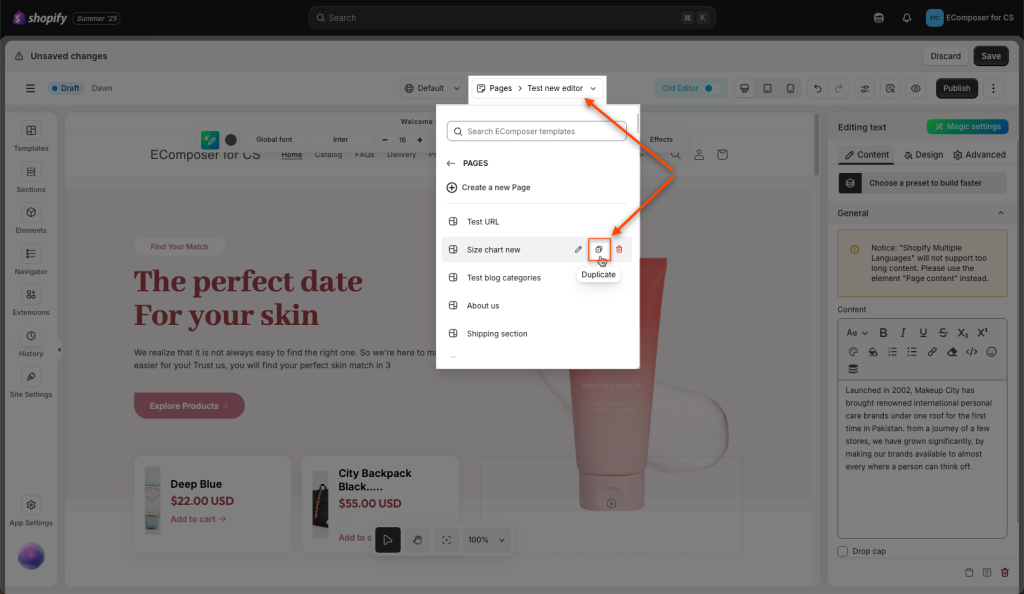Image resolution: width=1024 pixels, height=594 pixels.
Task: Open the Sections panel
Action: click(31, 179)
